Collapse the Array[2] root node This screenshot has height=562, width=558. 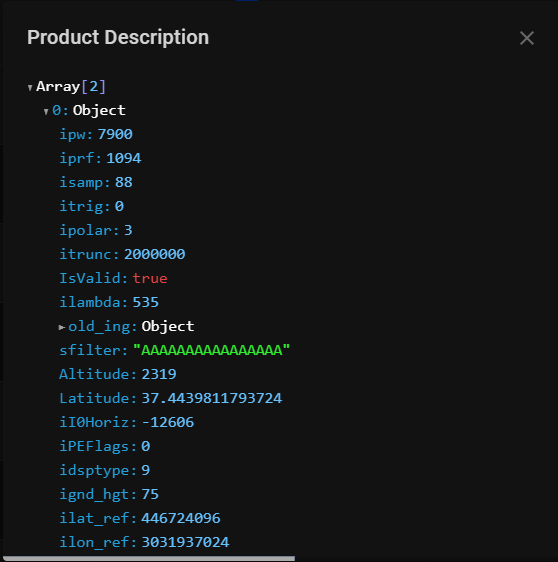pyautogui.click(x=30, y=87)
